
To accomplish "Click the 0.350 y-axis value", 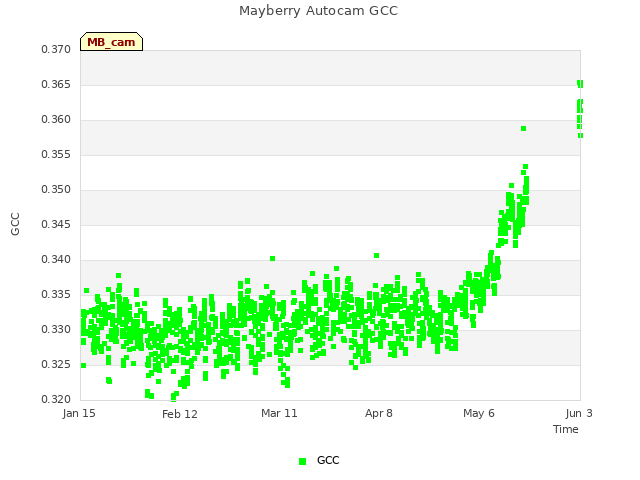I will (x=56, y=190).
